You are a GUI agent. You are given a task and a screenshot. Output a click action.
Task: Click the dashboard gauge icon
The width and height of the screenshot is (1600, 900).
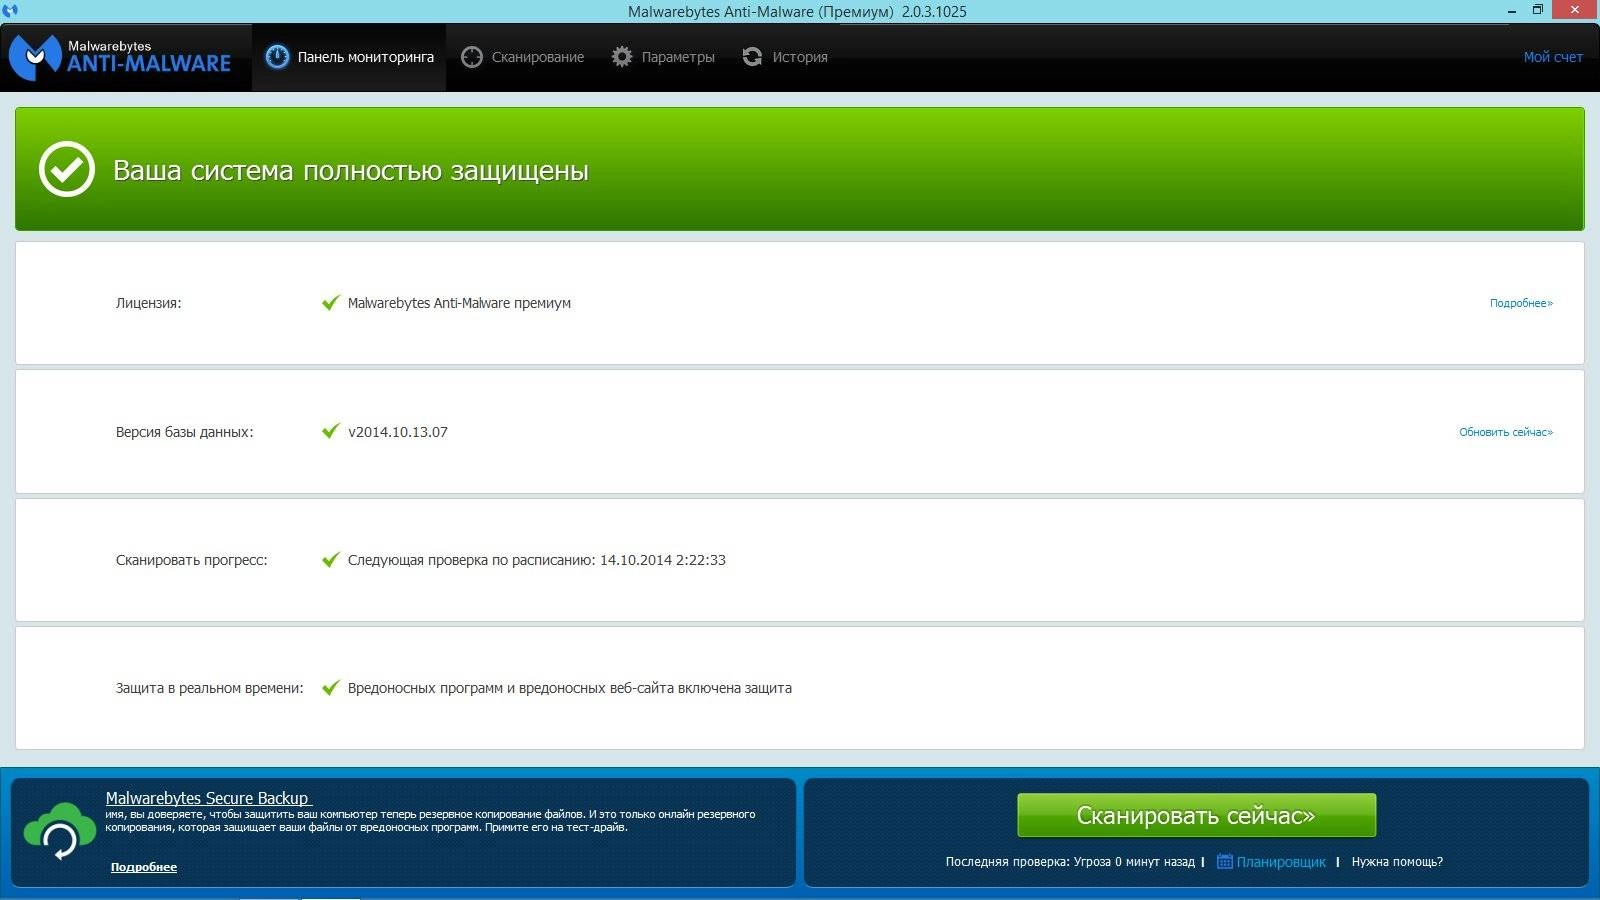click(277, 57)
